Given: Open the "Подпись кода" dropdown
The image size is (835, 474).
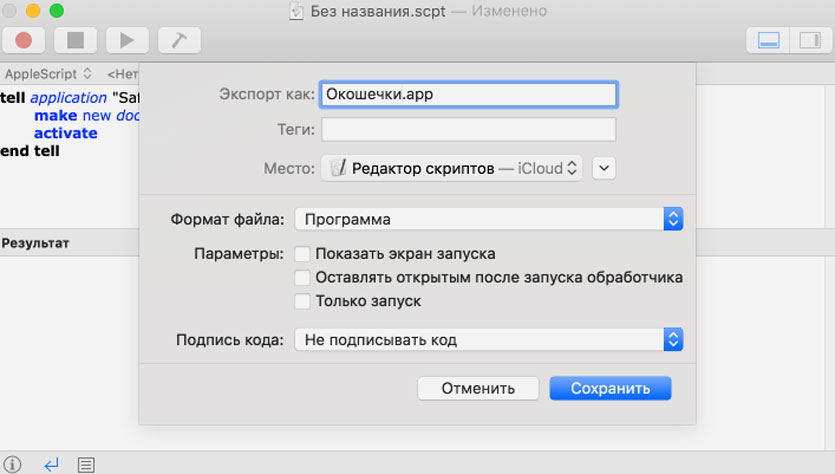Looking at the screenshot, I should (488, 340).
